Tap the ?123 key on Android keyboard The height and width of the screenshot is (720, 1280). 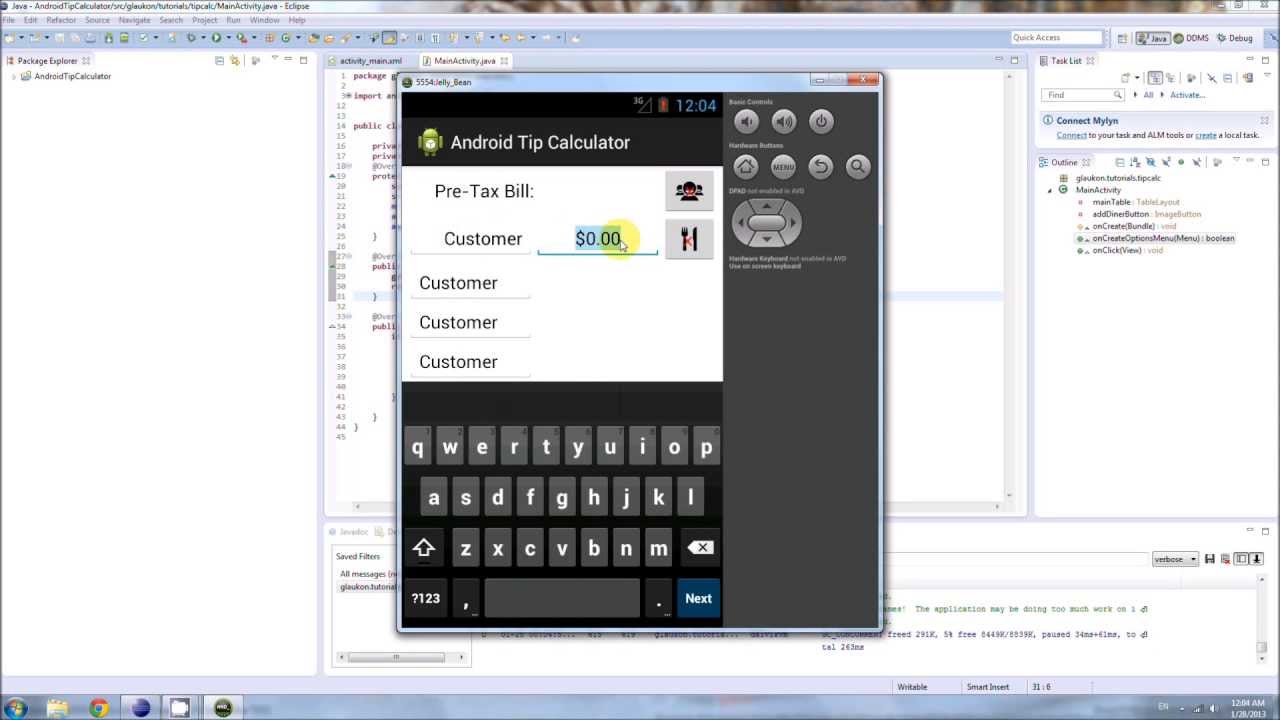coord(425,598)
